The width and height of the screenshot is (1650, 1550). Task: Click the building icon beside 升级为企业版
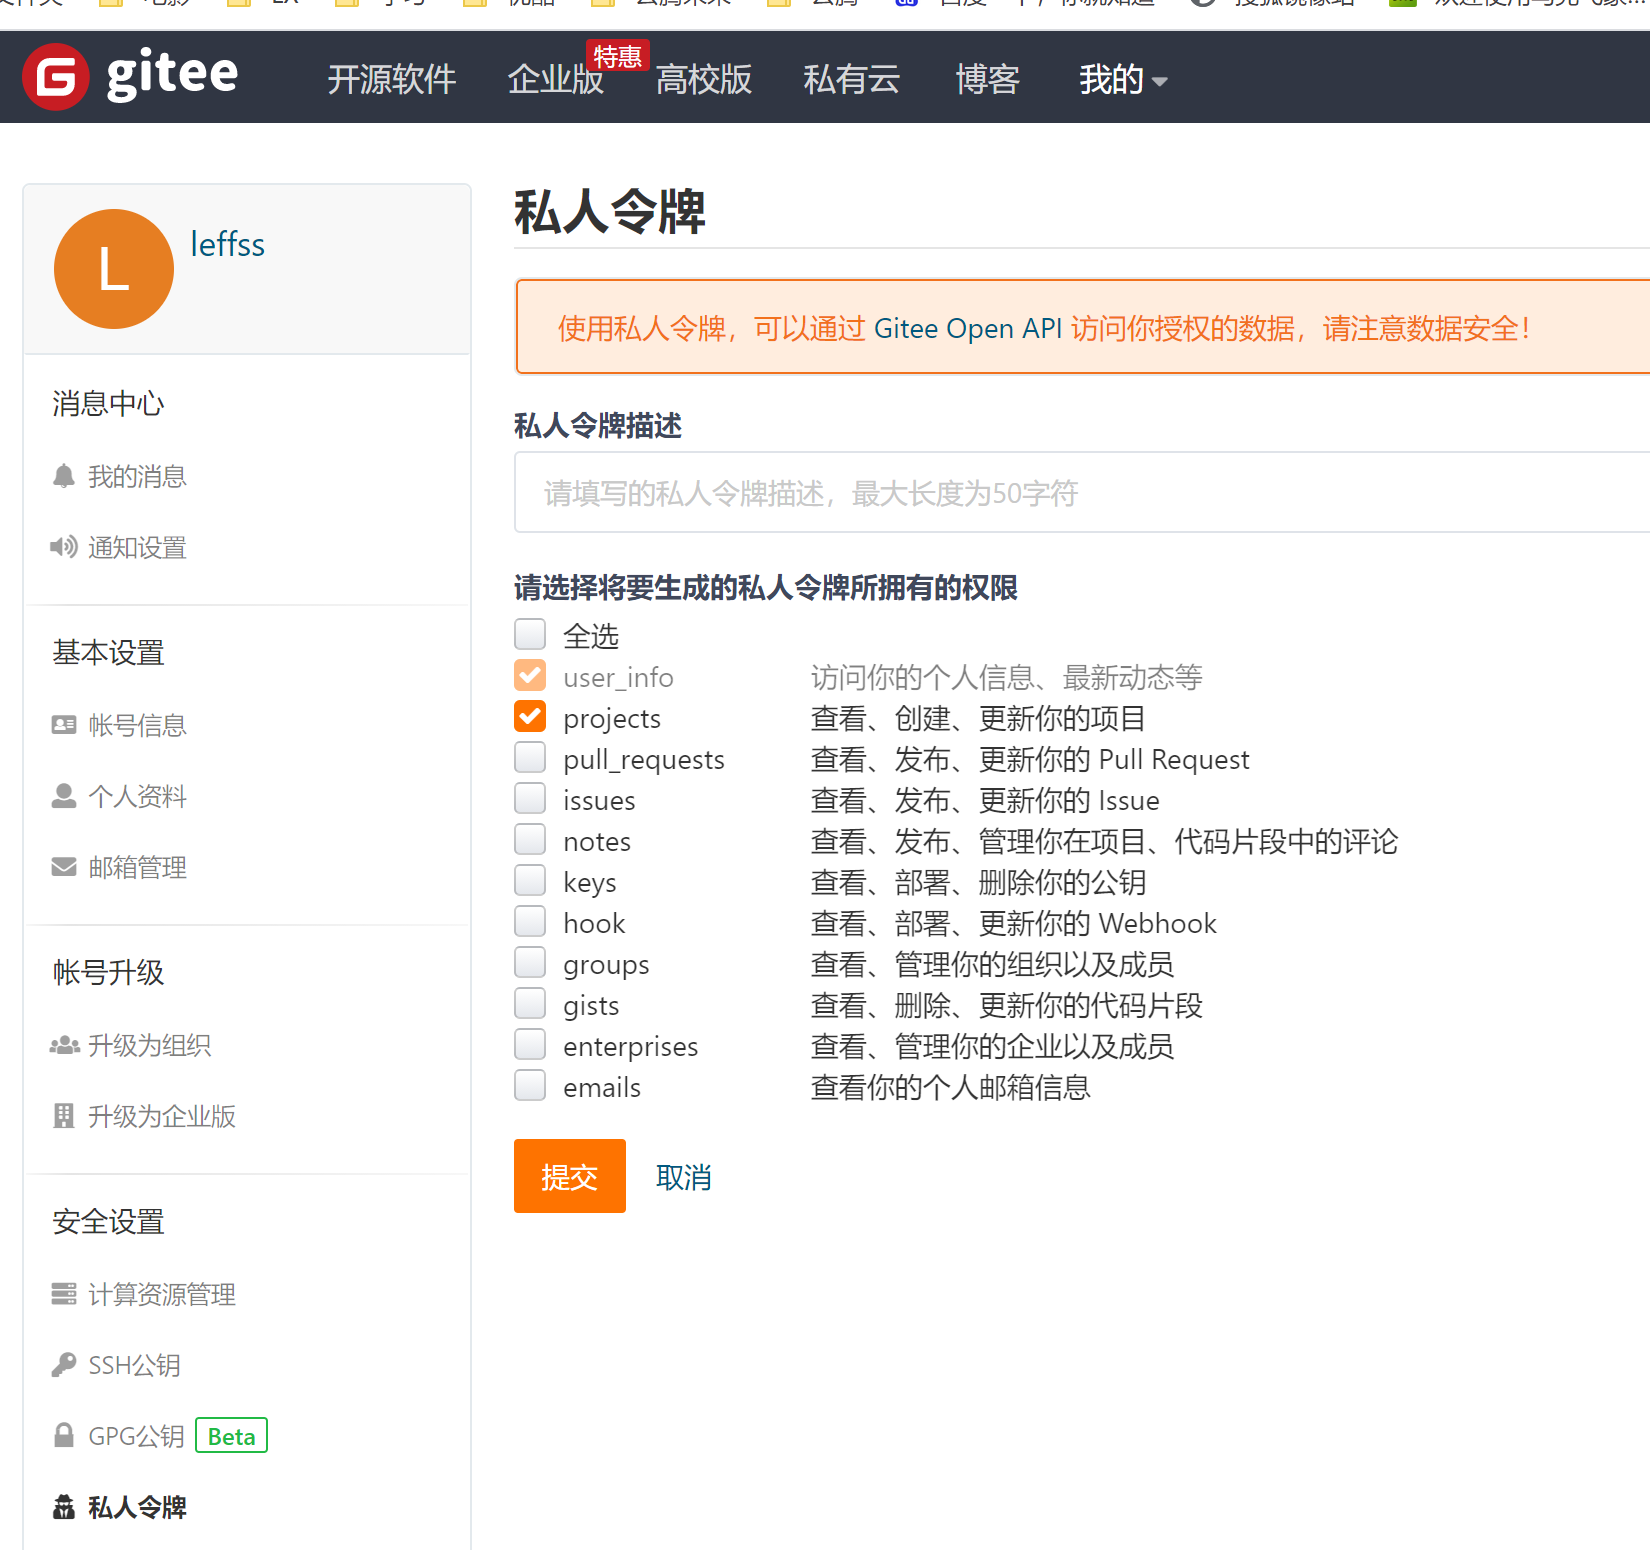(64, 1116)
